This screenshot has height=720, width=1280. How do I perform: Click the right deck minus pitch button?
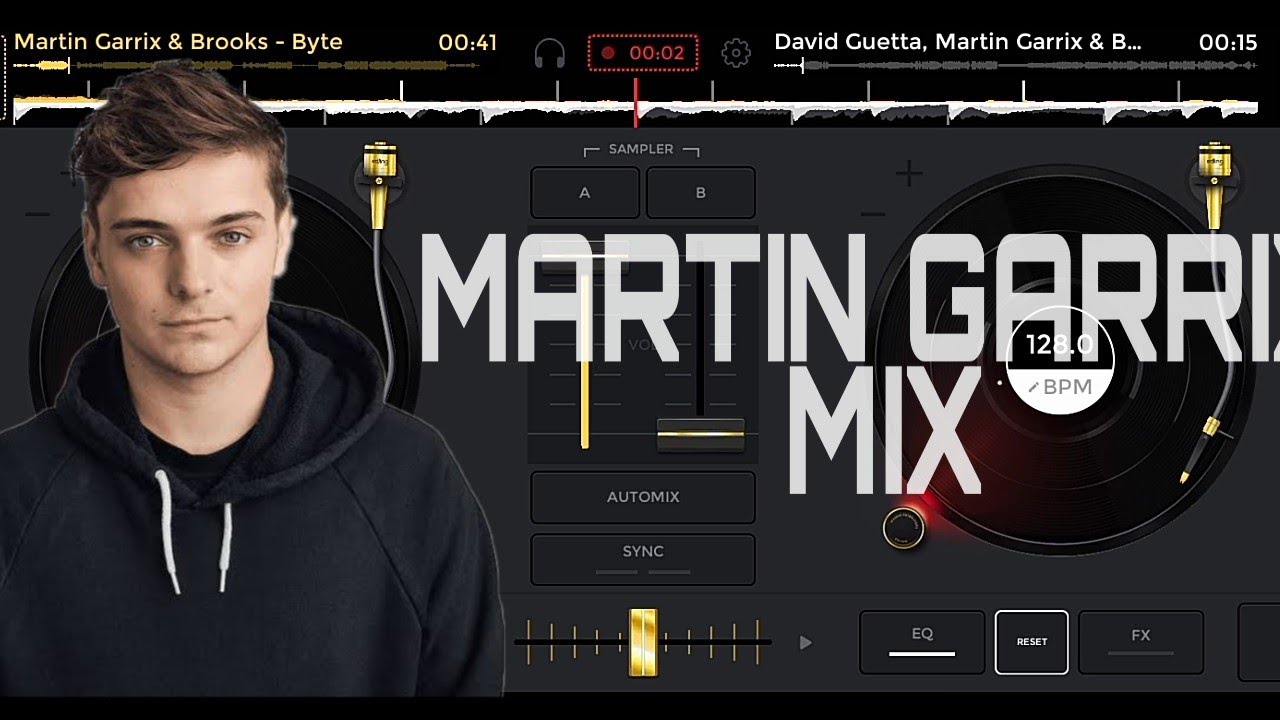click(873, 214)
